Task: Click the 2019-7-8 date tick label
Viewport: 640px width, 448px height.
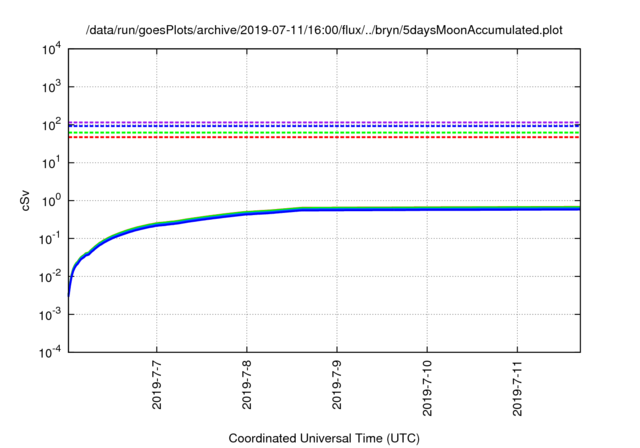Action: tap(247, 385)
